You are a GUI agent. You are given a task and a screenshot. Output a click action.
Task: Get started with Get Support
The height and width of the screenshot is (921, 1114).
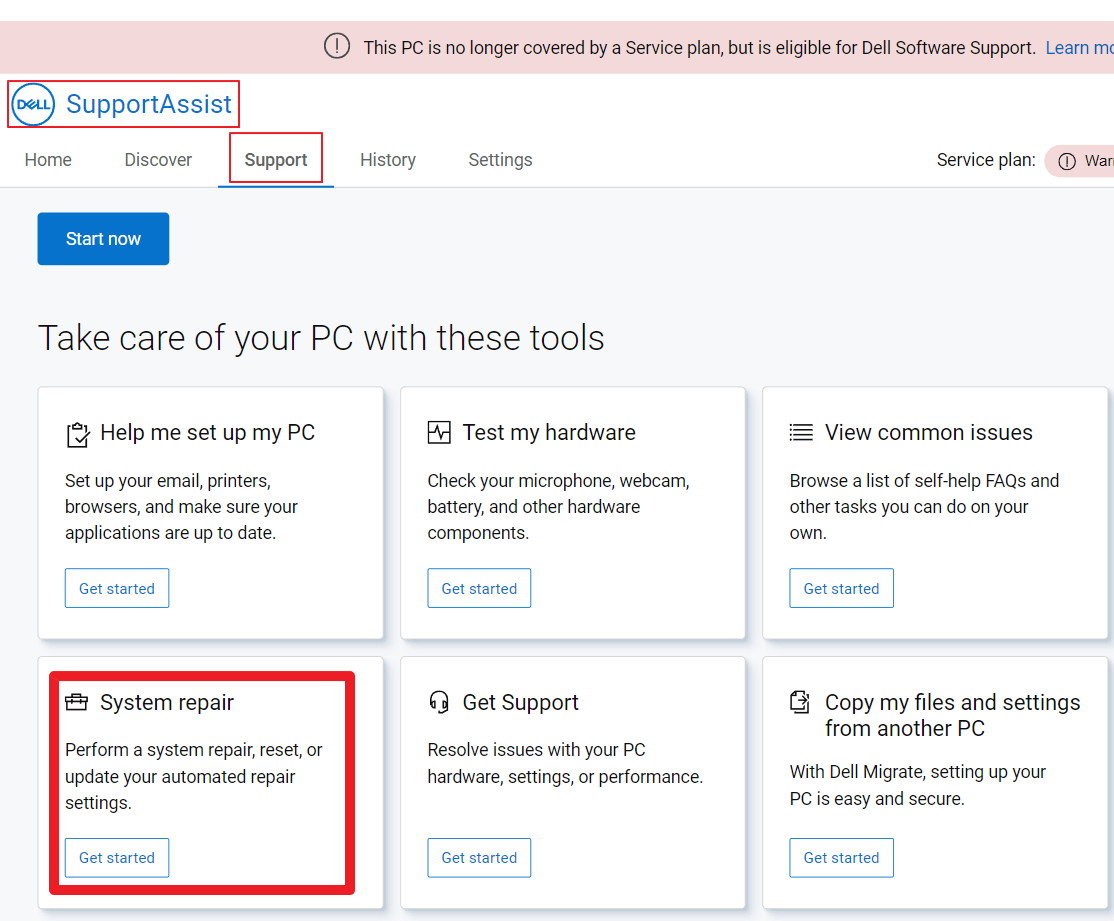point(479,858)
